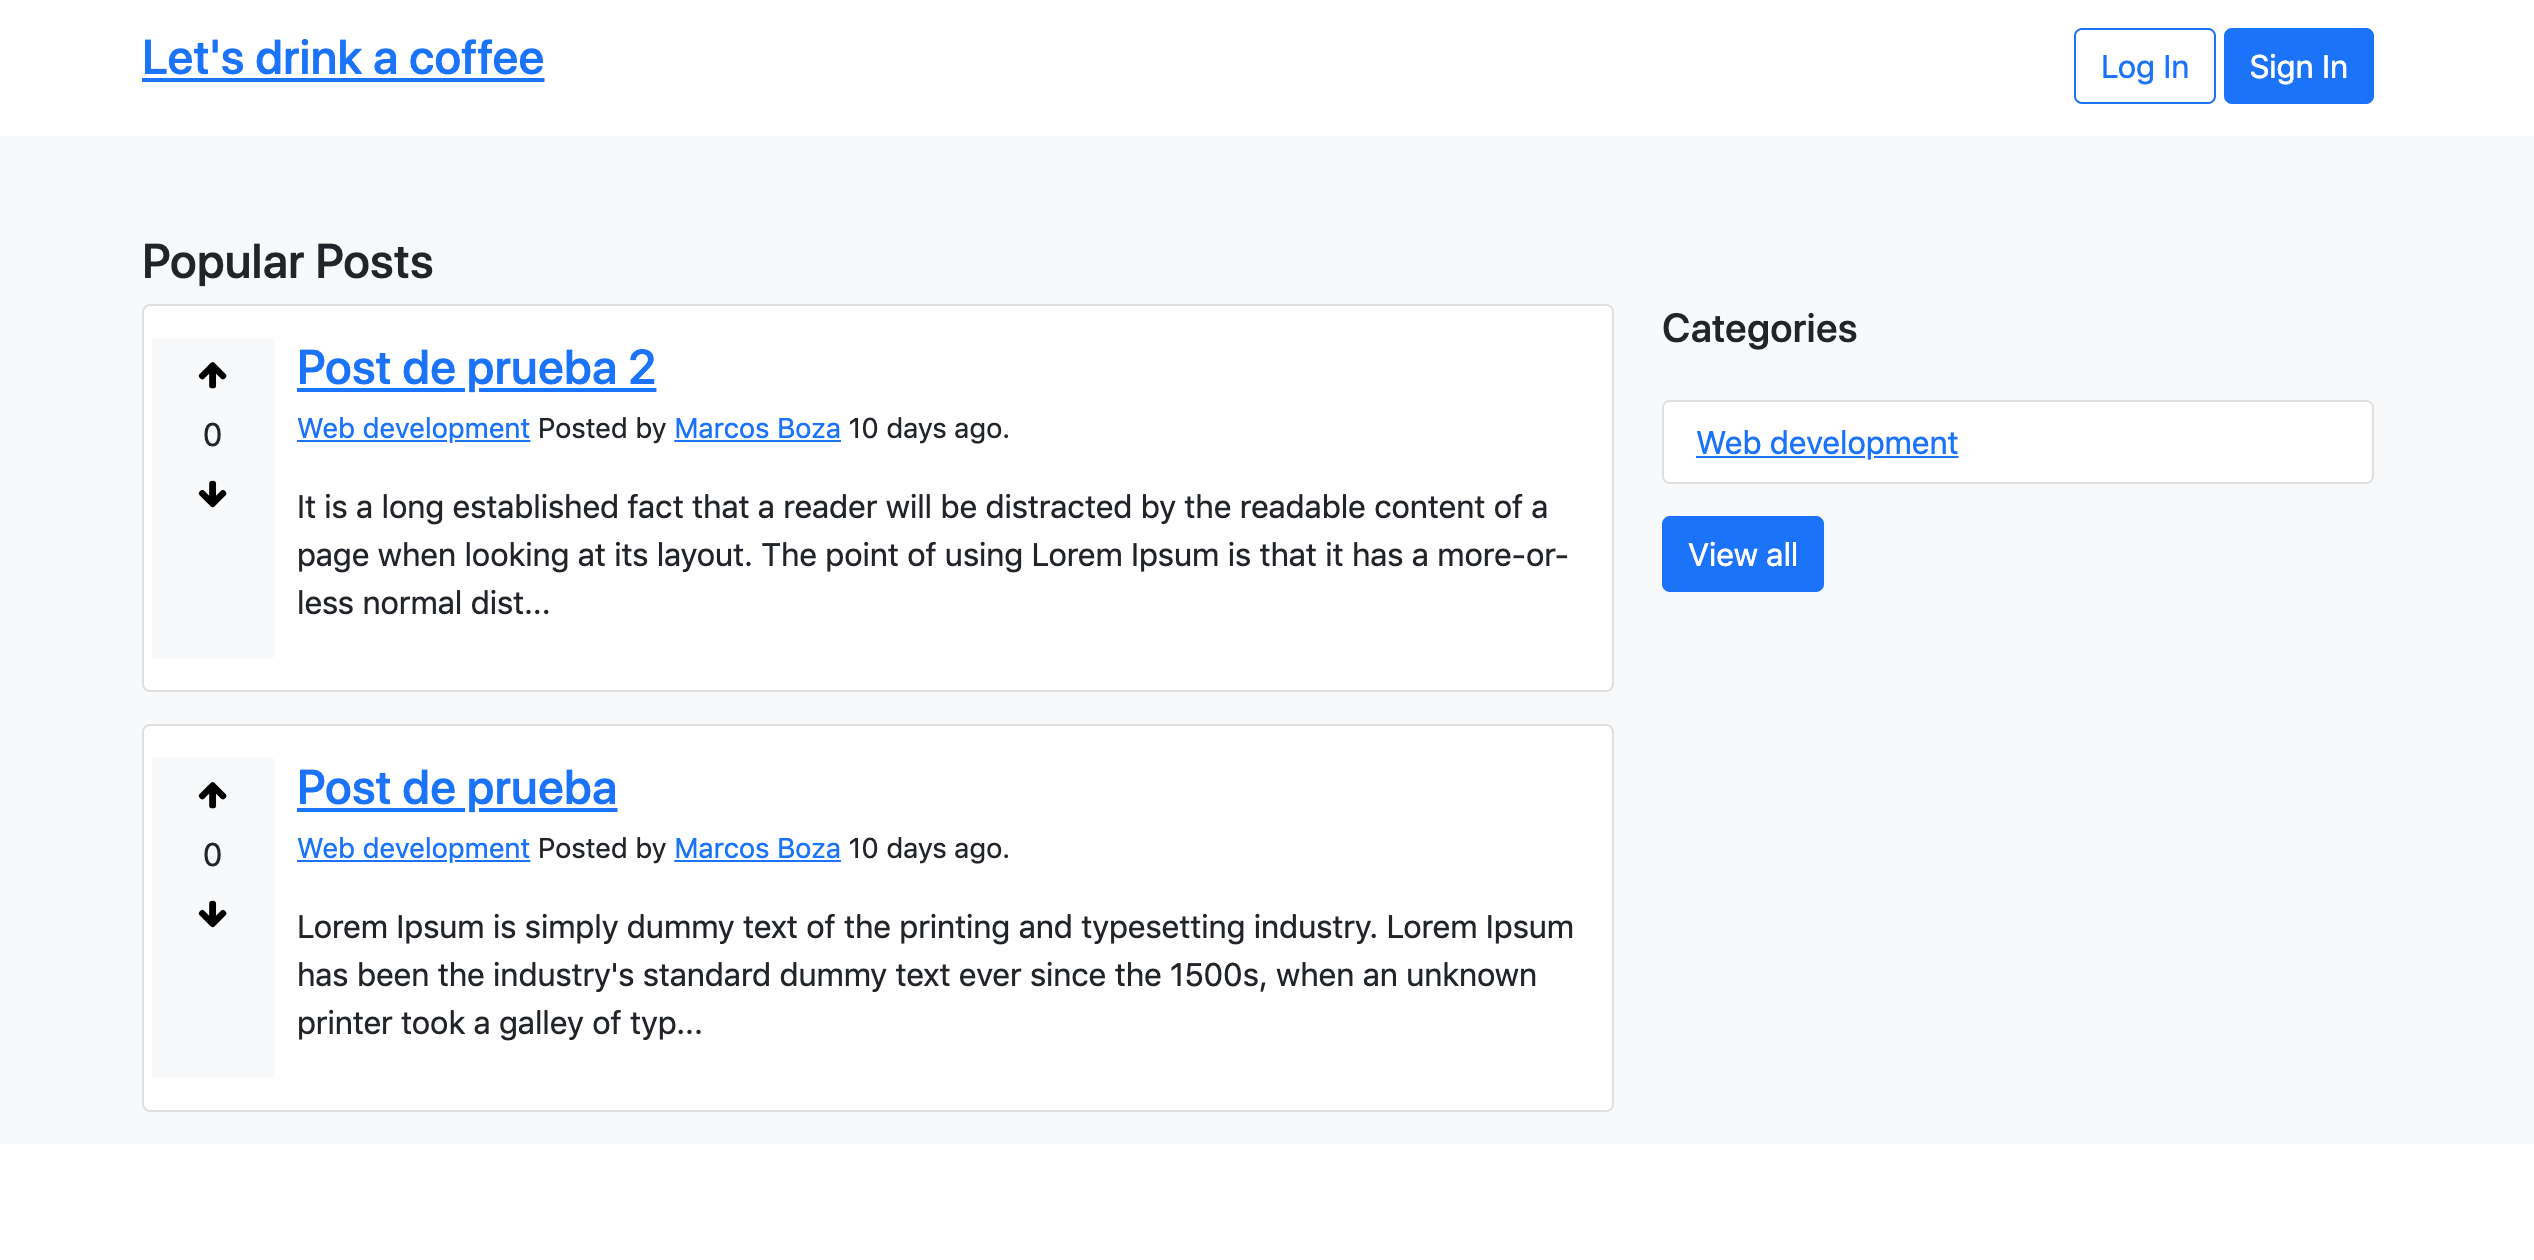Image resolution: width=2534 pixels, height=1260 pixels.
Task: Open Marcos Boza profile from second post
Action: click(757, 849)
